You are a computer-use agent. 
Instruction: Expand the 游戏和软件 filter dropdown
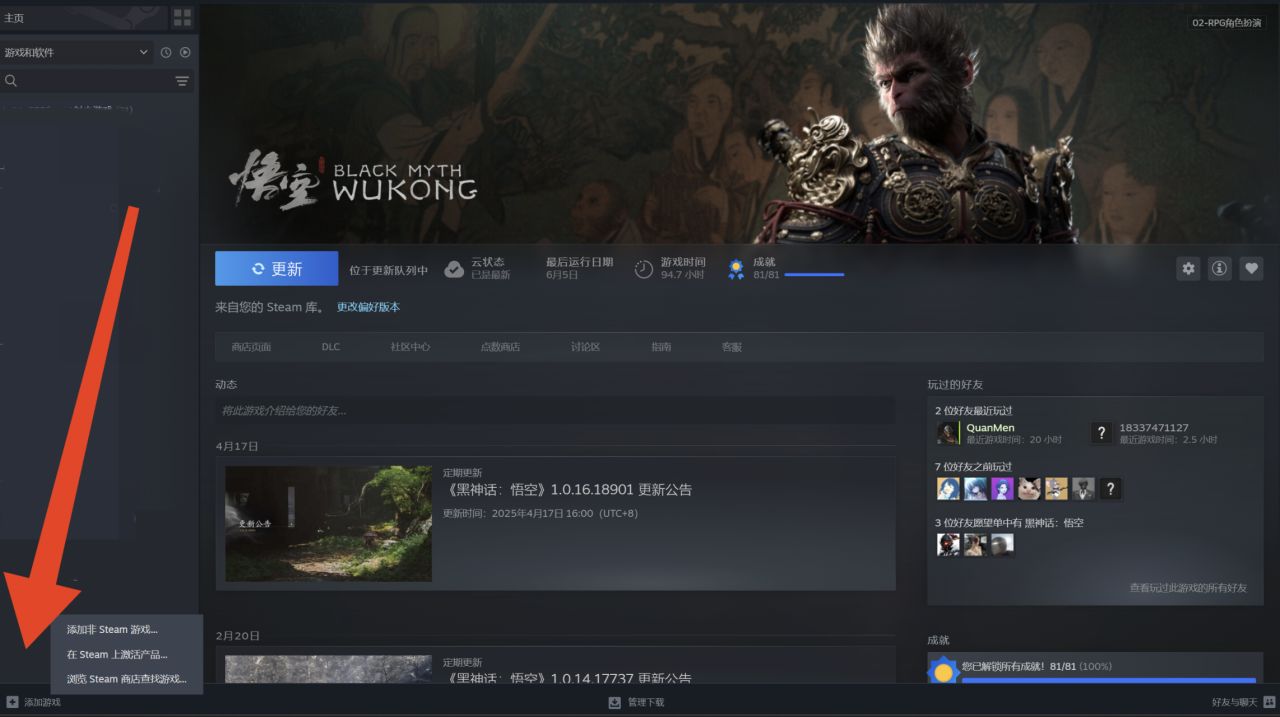point(76,52)
